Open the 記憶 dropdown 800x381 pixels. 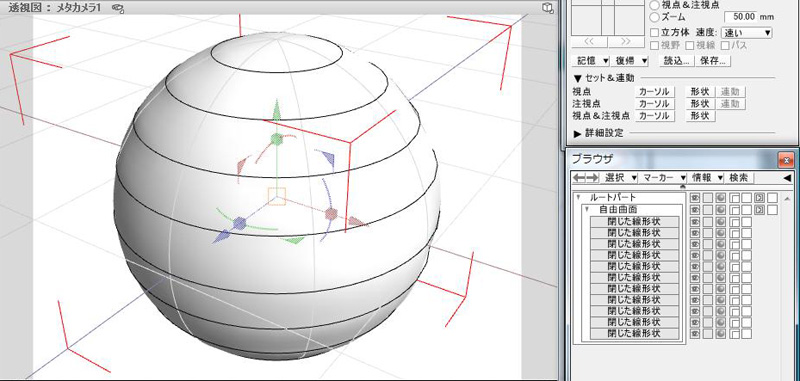tap(590, 60)
